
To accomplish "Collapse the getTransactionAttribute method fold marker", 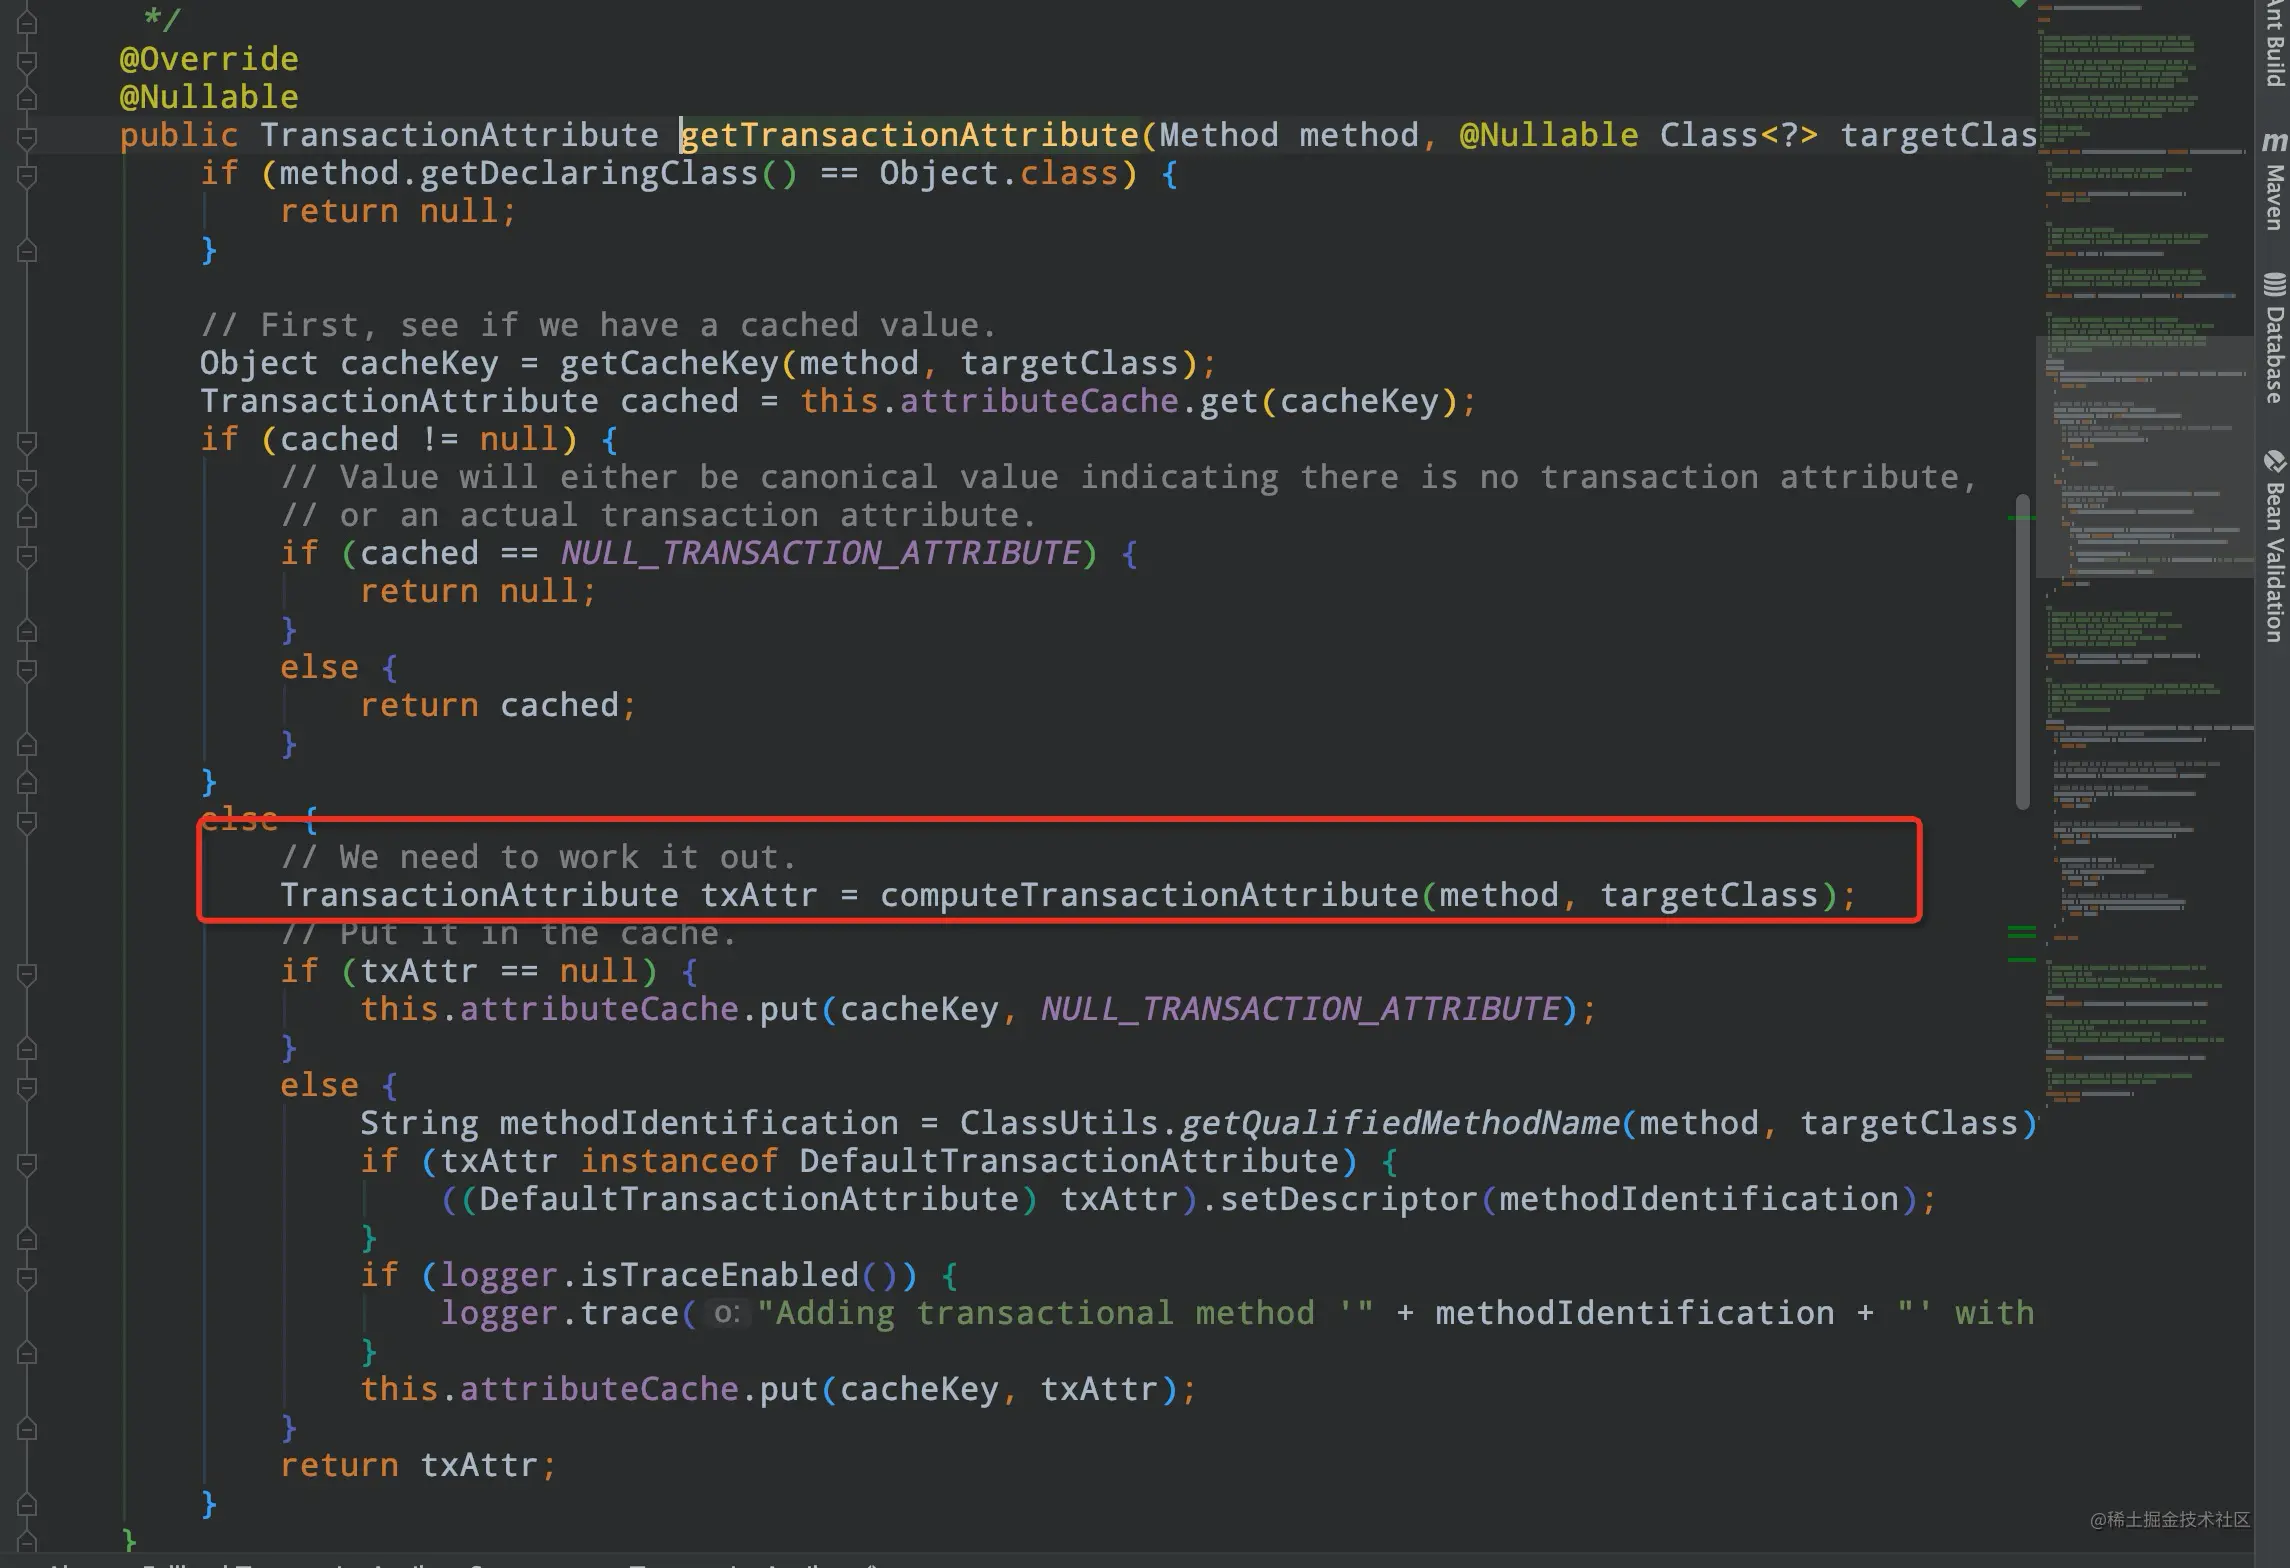I will 27,136.
